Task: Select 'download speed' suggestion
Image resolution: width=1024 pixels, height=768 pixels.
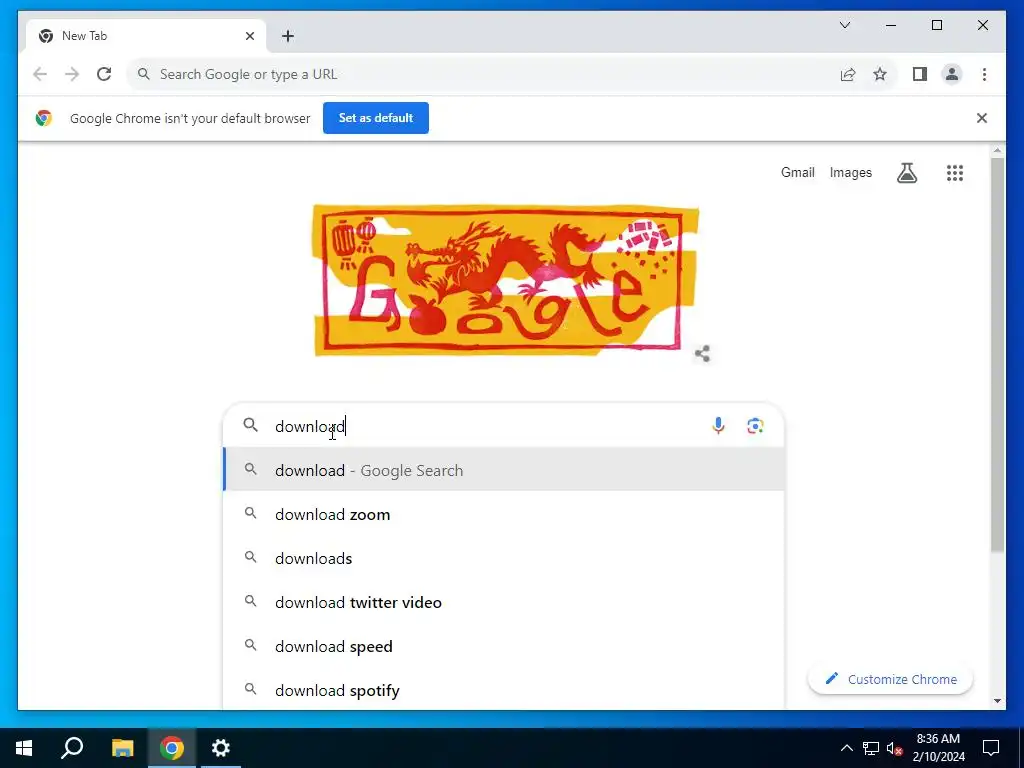Action: (504, 647)
